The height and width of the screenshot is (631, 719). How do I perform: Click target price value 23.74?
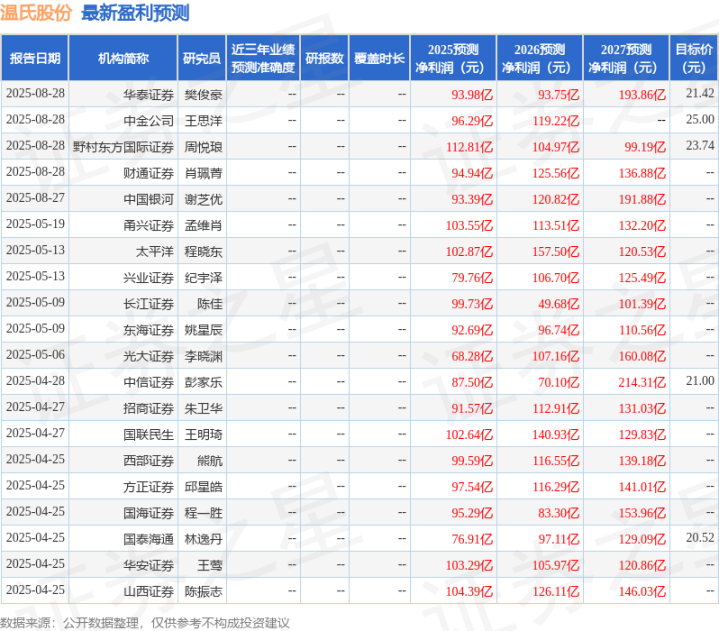point(700,146)
